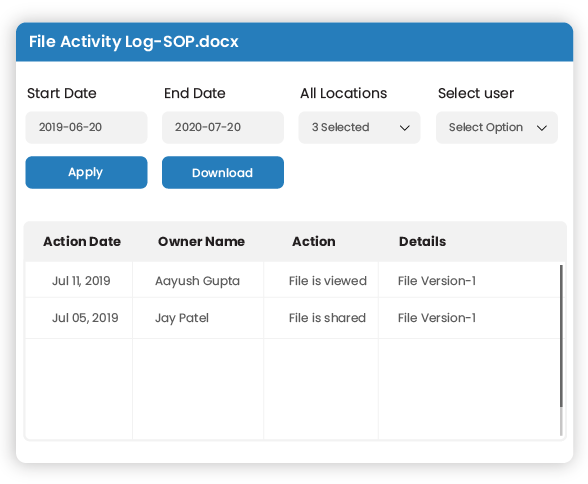Image resolution: width=588 pixels, height=484 pixels.
Task: Click the Action column header
Action: pyautogui.click(x=314, y=241)
